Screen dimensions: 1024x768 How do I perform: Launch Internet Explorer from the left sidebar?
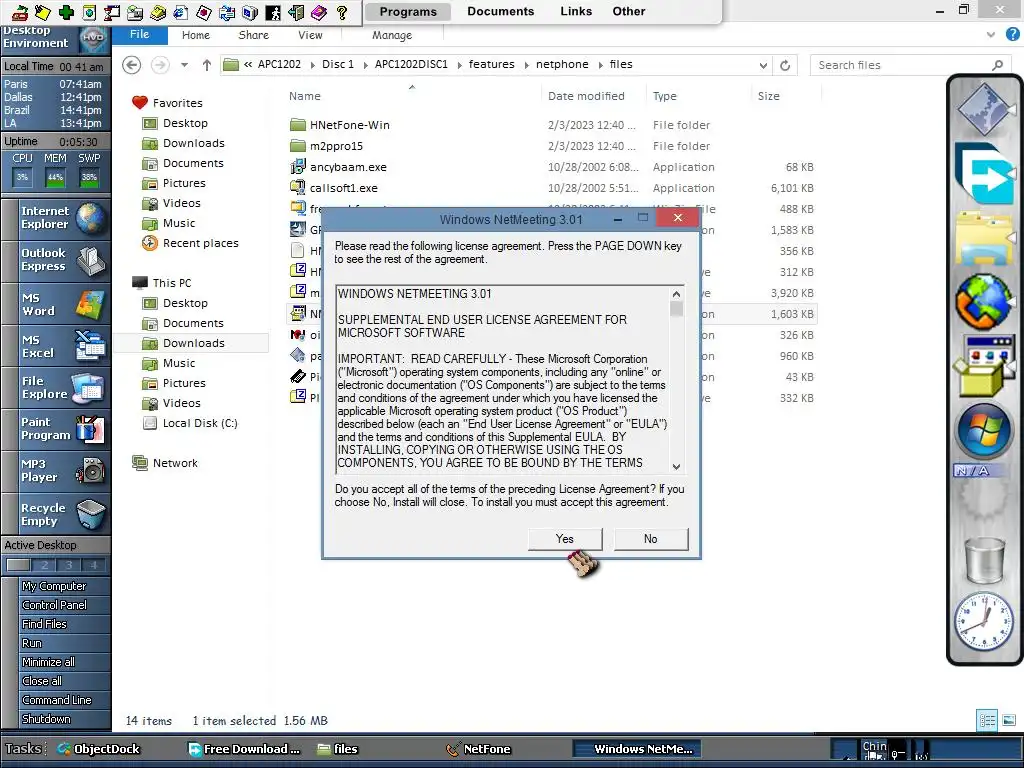tap(56, 218)
